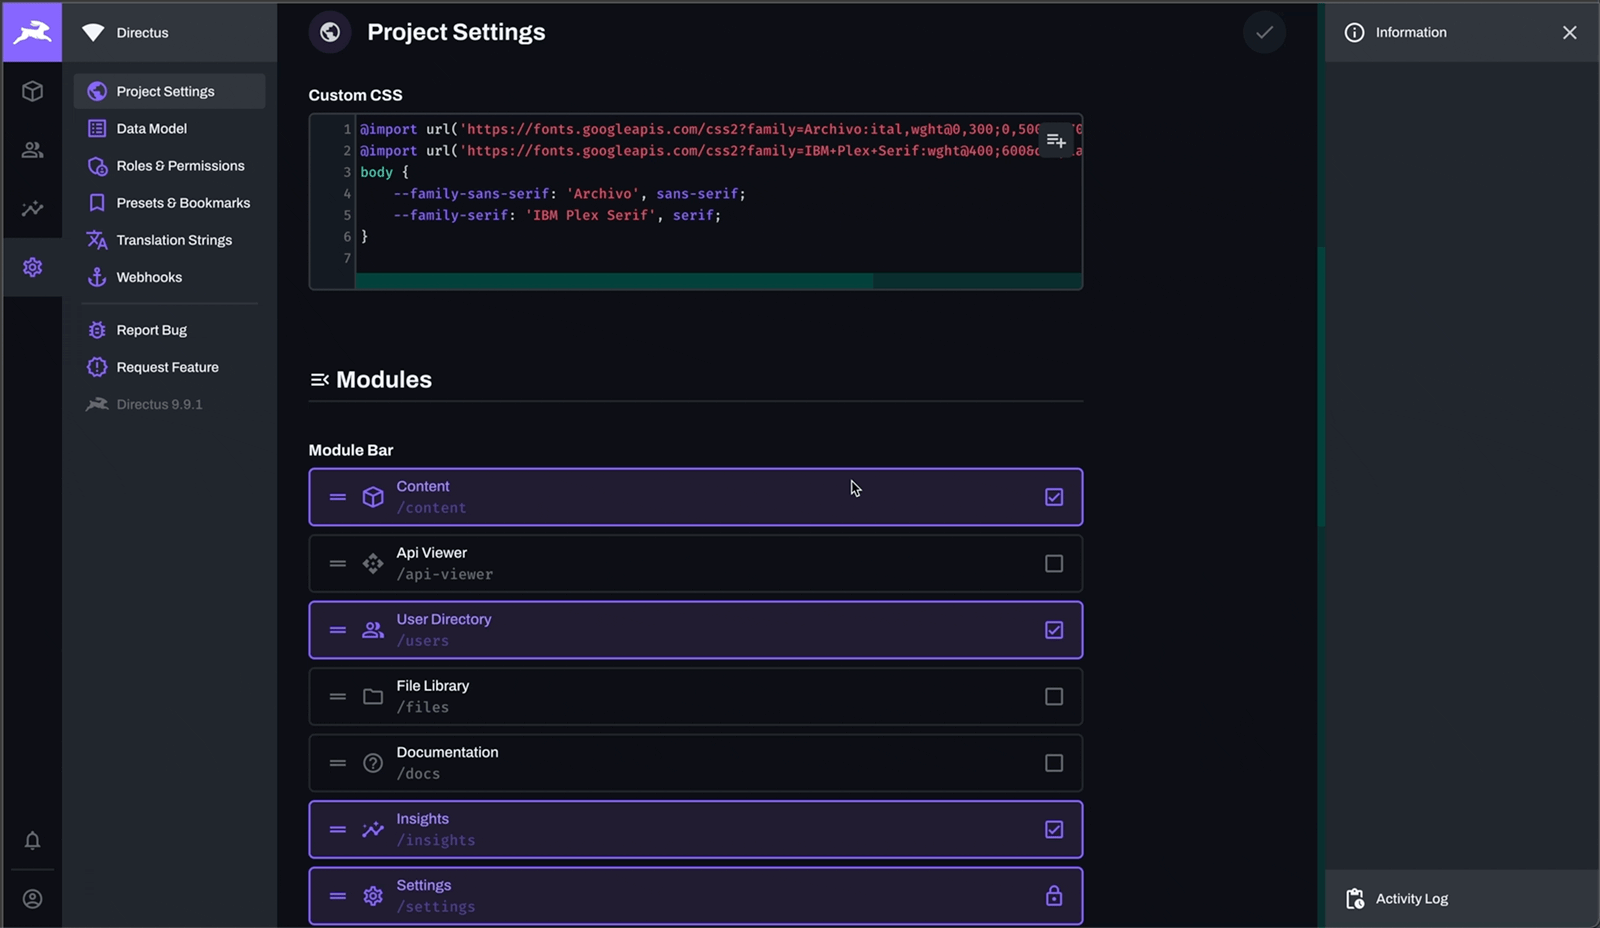The width and height of the screenshot is (1600, 928).
Task: Click the lock icon on Settings module
Action: 1054,896
